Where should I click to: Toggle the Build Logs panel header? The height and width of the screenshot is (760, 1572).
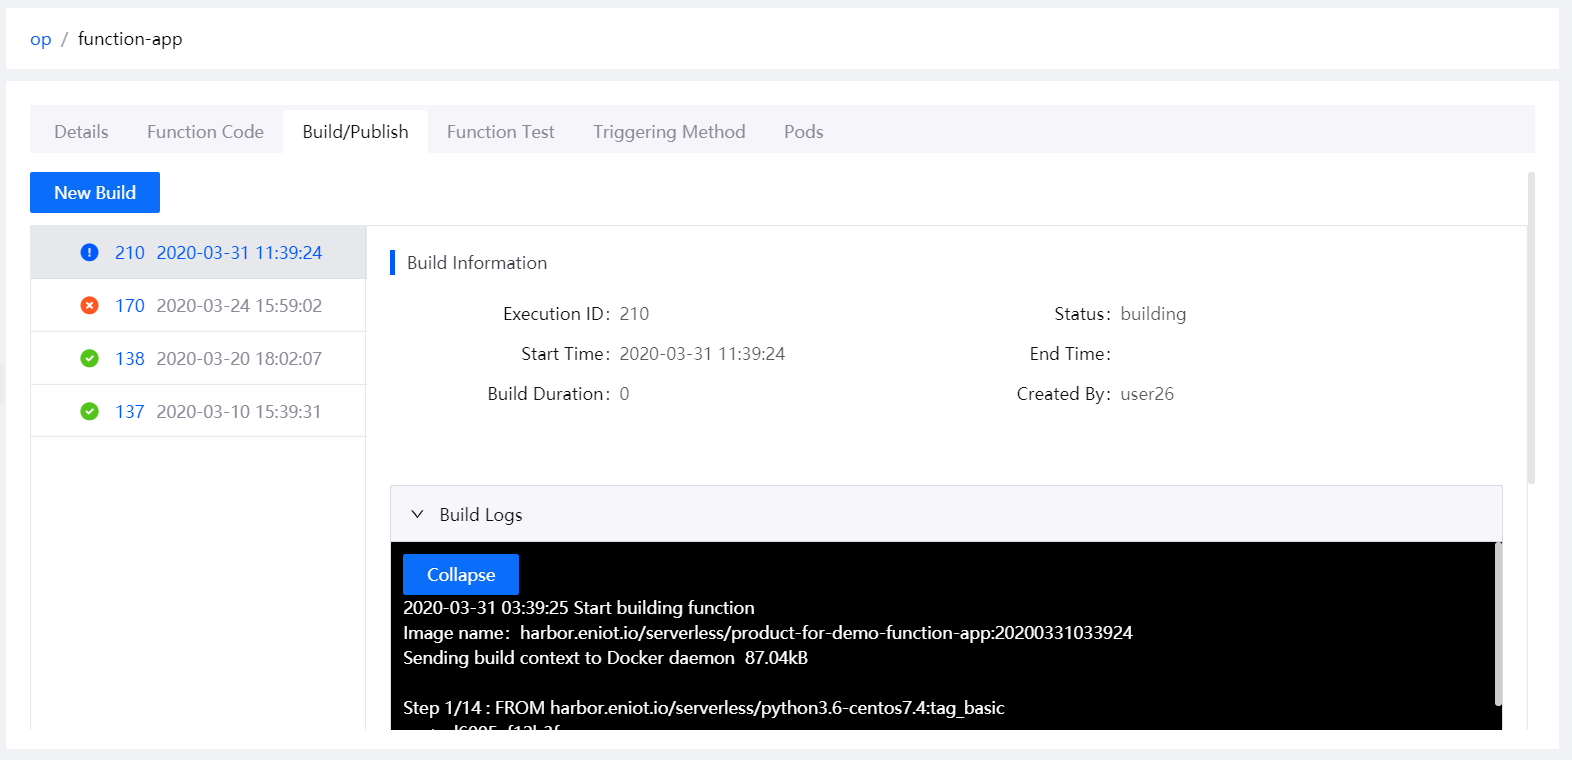945,515
